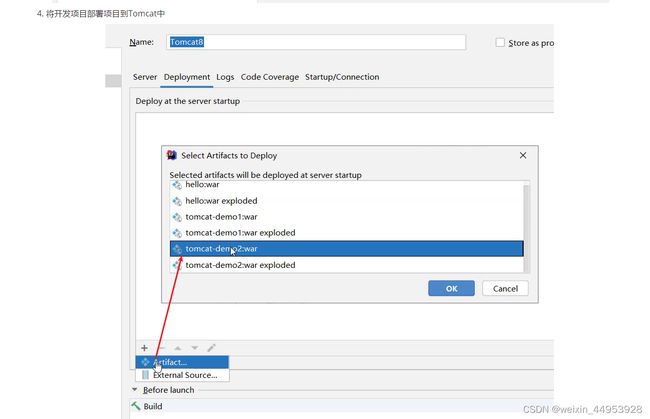Switch to the Code Coverage tab
The height and width of the screenshot is (419, 650).
pos(270,77)
